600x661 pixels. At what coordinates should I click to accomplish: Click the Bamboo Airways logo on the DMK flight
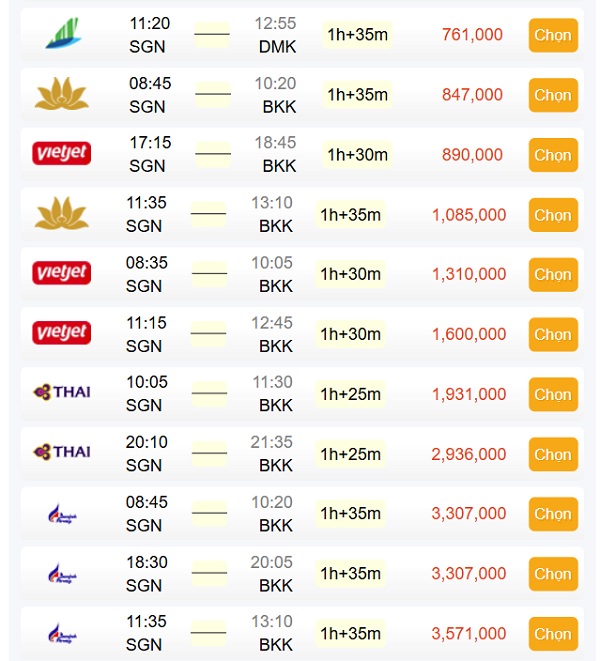click(61, 35)
